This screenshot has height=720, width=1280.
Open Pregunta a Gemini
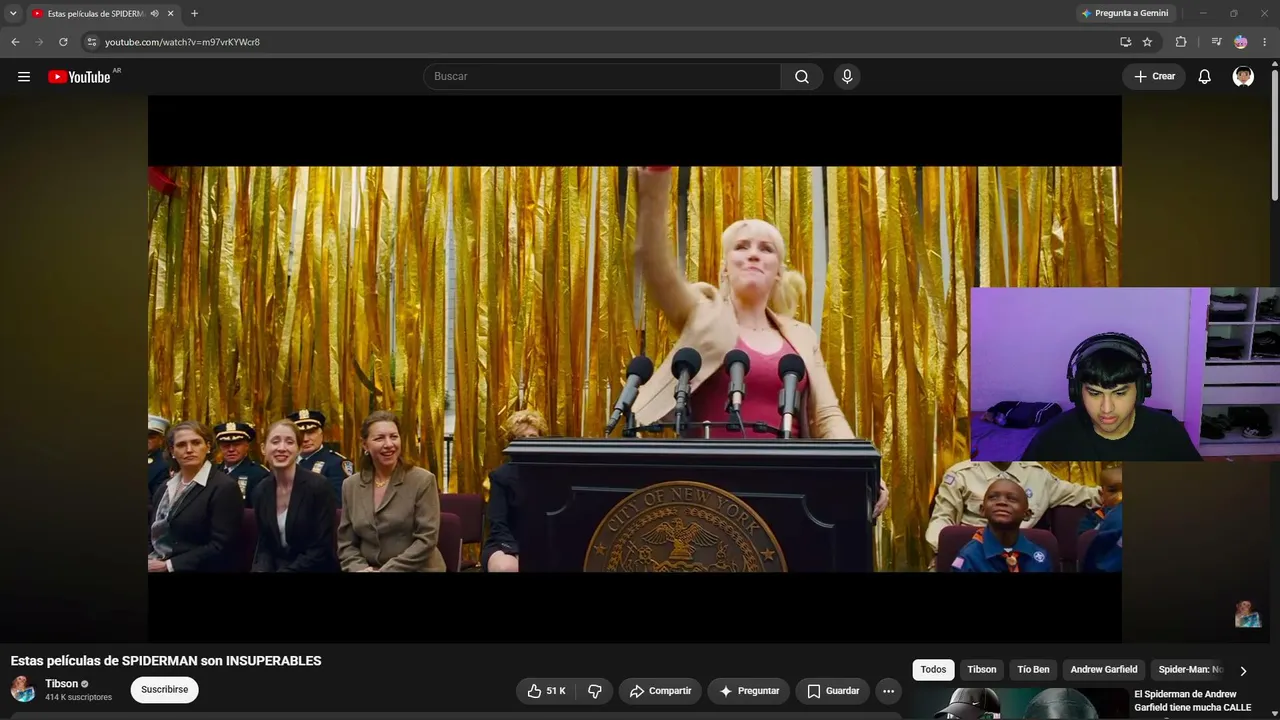tap(1124, 13)
